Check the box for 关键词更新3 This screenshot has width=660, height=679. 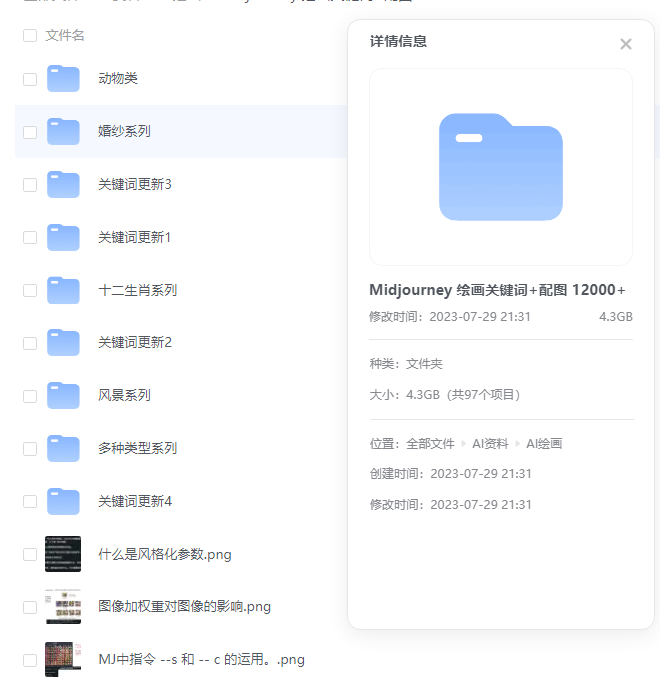[30, 185]
